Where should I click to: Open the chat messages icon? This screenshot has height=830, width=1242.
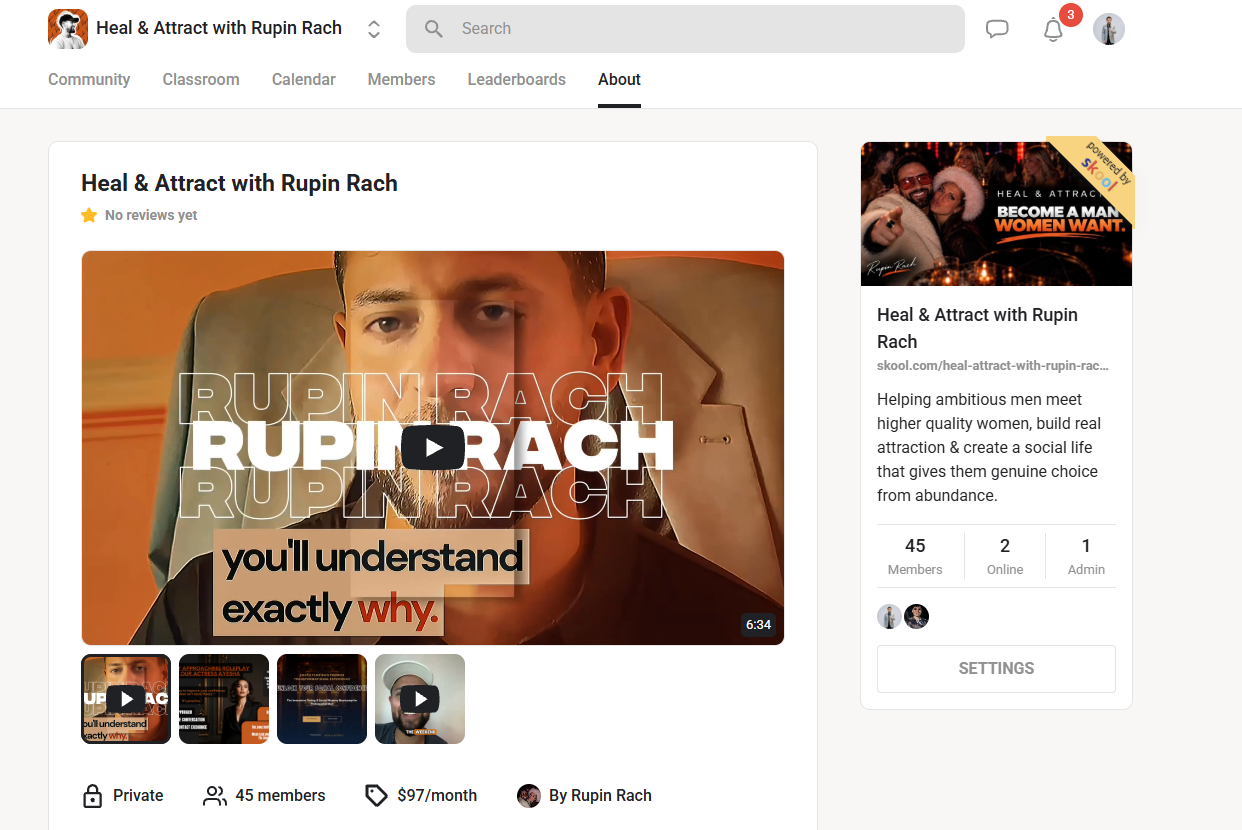[997, 29]
